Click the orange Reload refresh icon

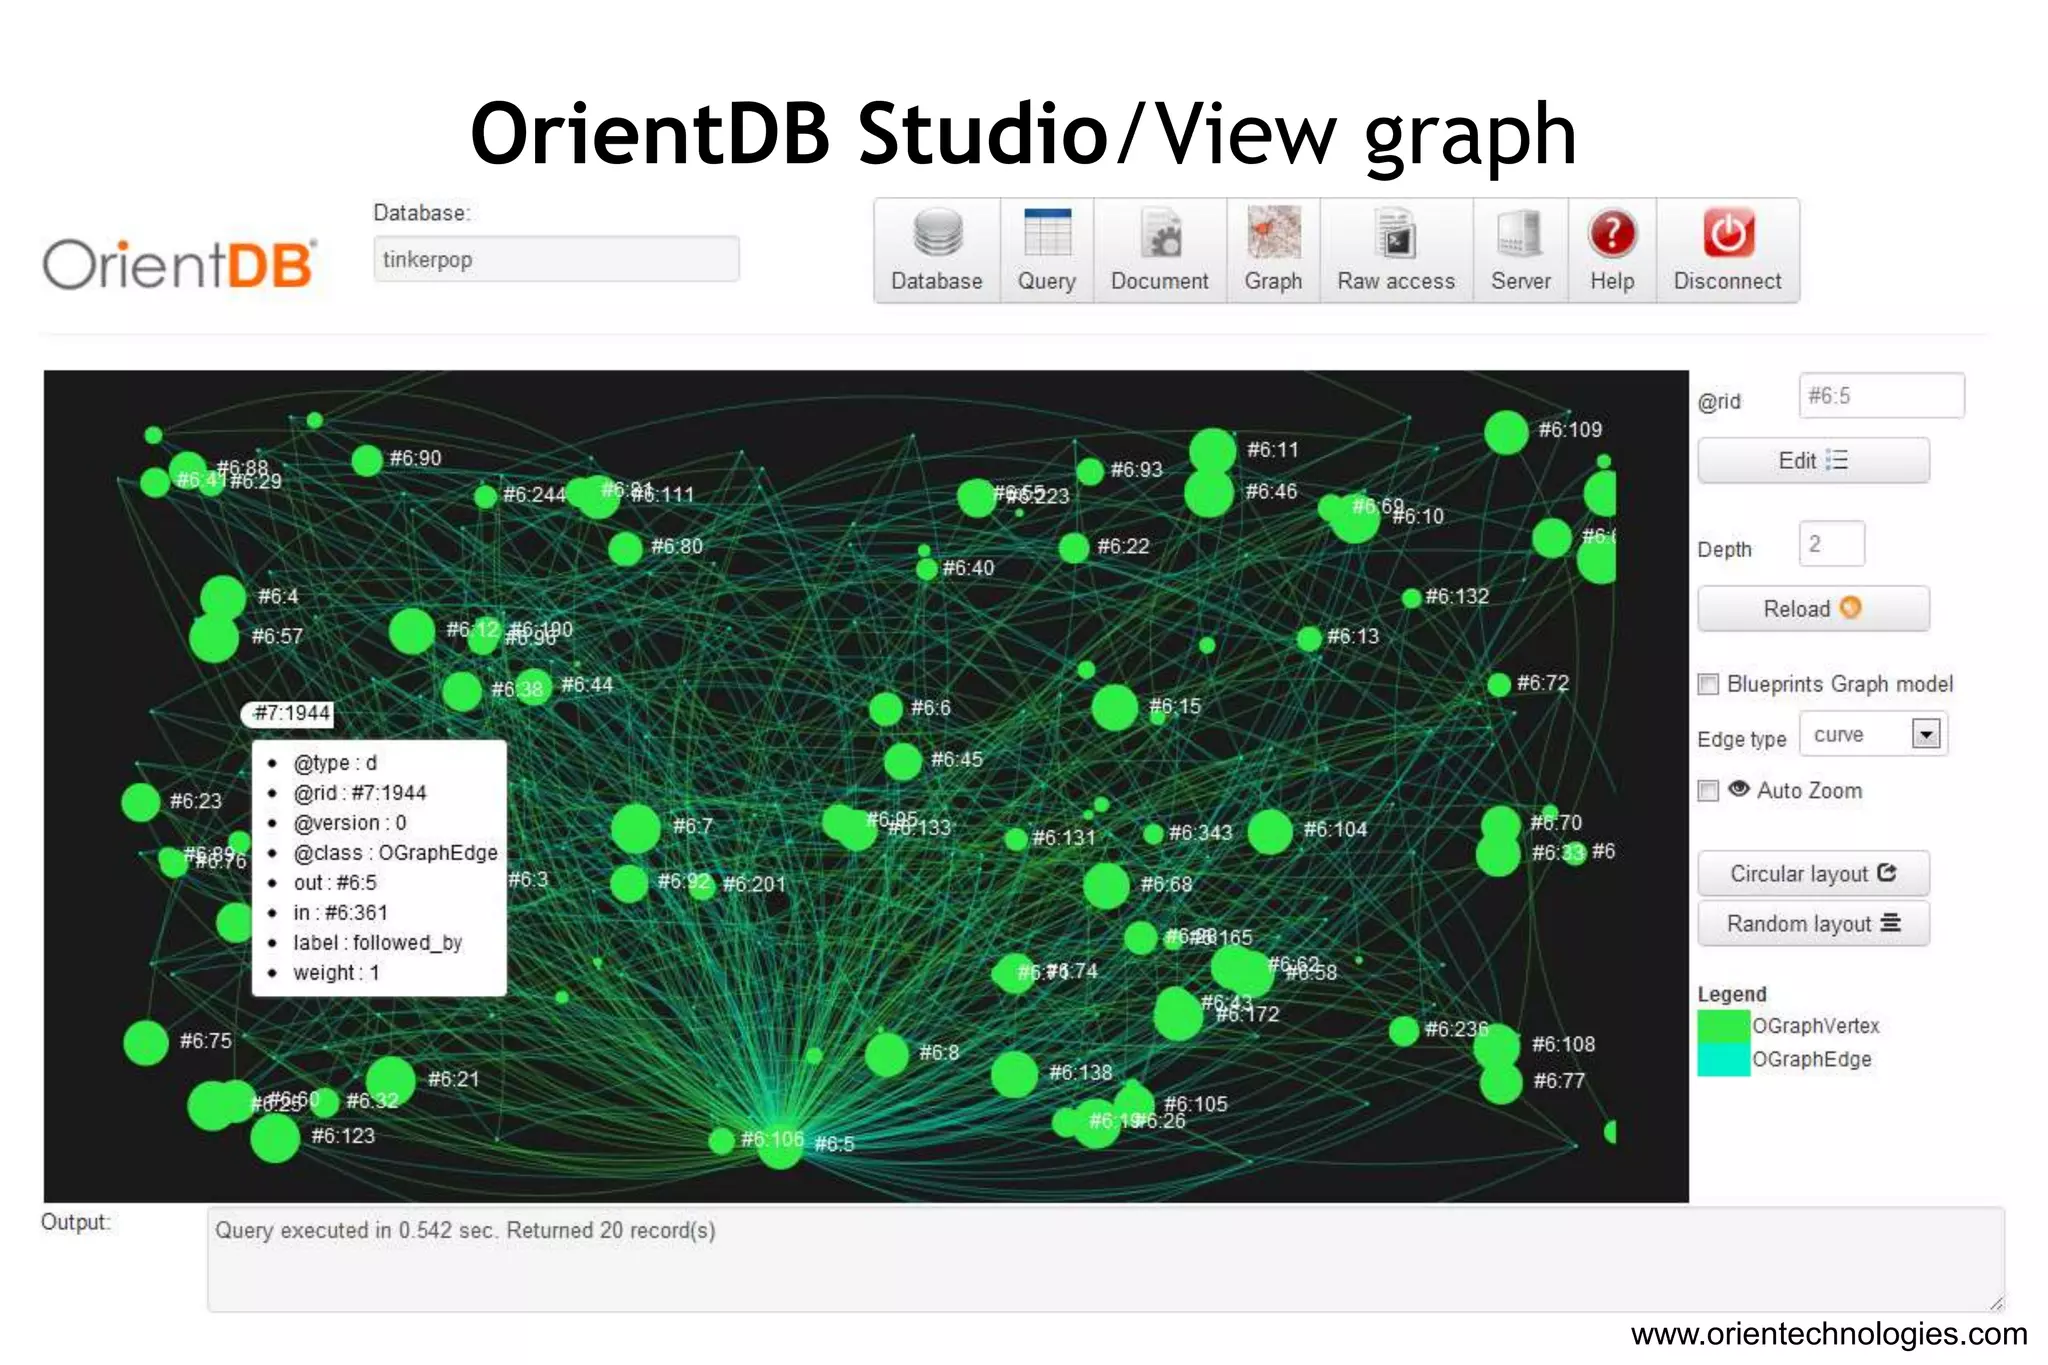pyautogui.click(x=1851, y=607)
